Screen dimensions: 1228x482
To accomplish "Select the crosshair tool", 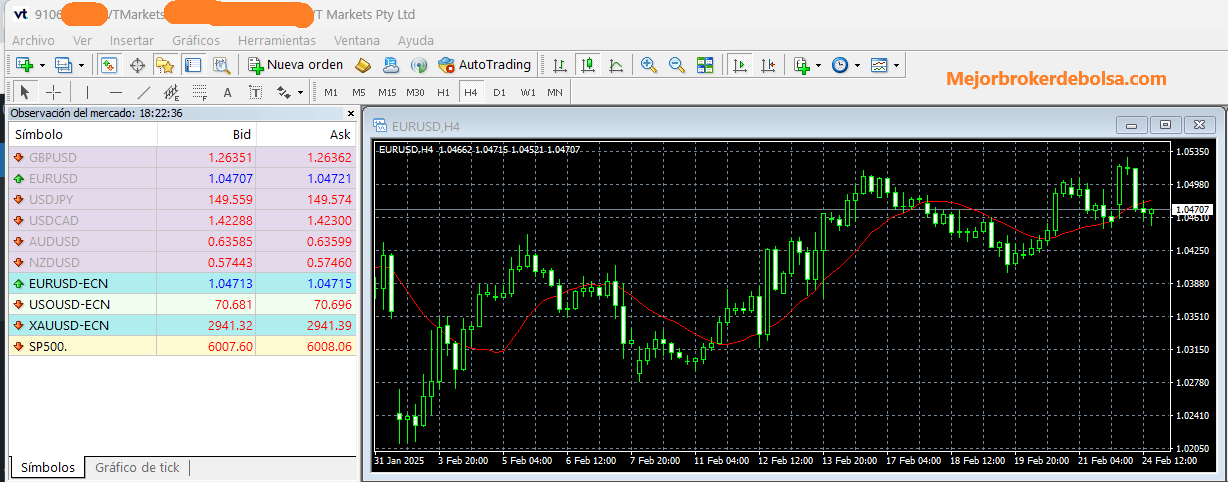I will pos(53,92).
